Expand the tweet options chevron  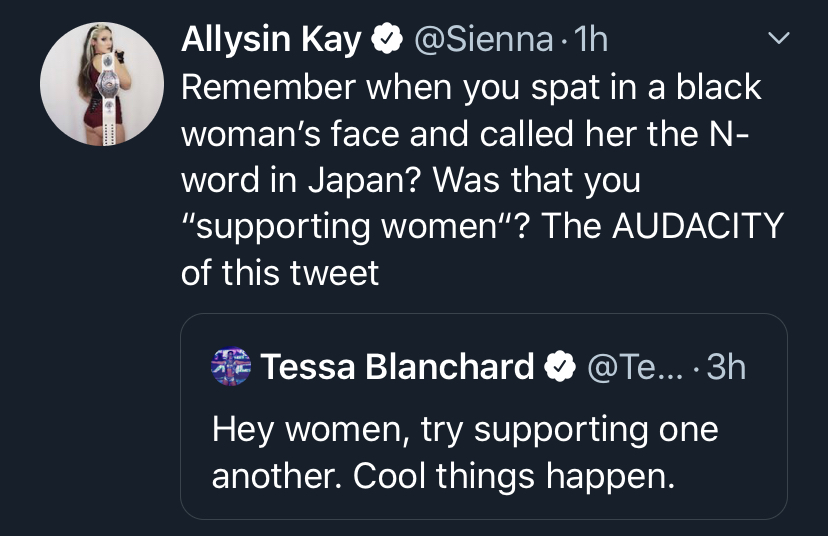pos(776,38)
